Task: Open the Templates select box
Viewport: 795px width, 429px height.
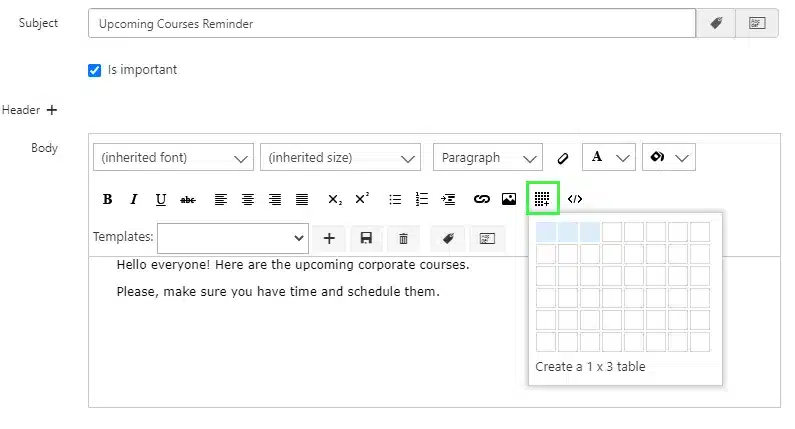Action: pos(233,238)
